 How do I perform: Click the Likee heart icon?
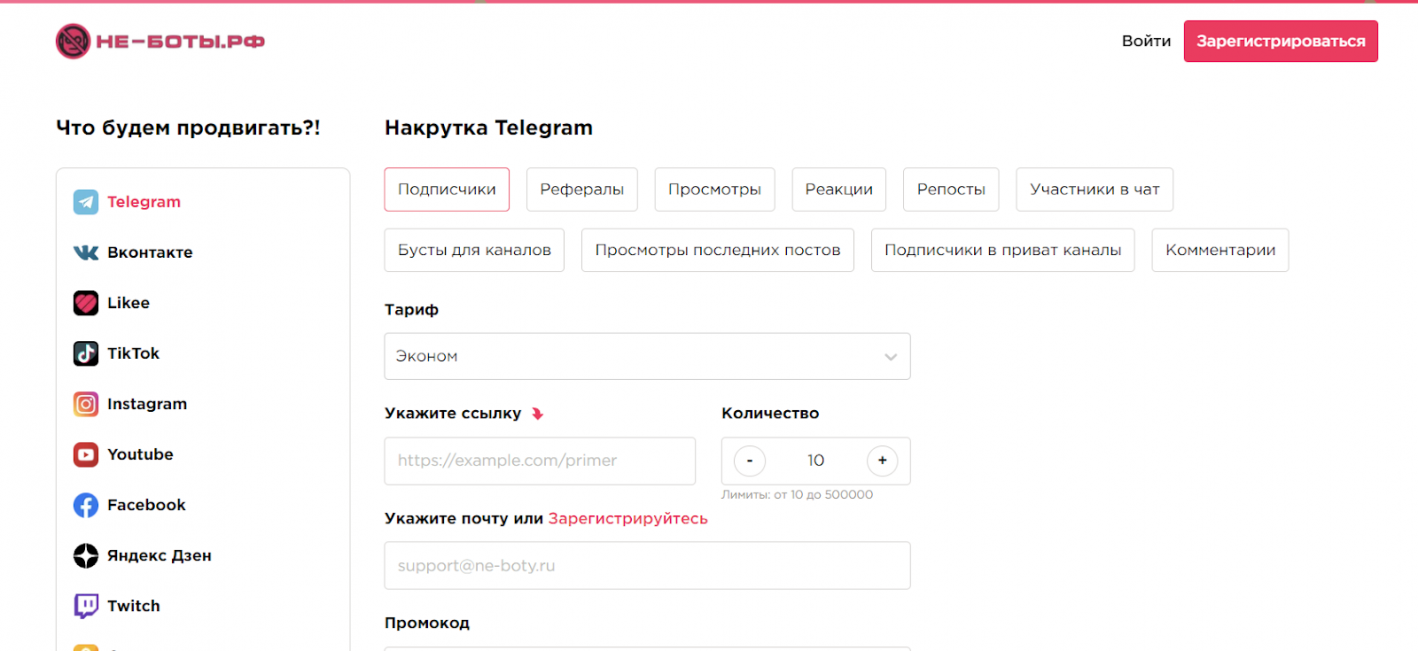(86, 303)
